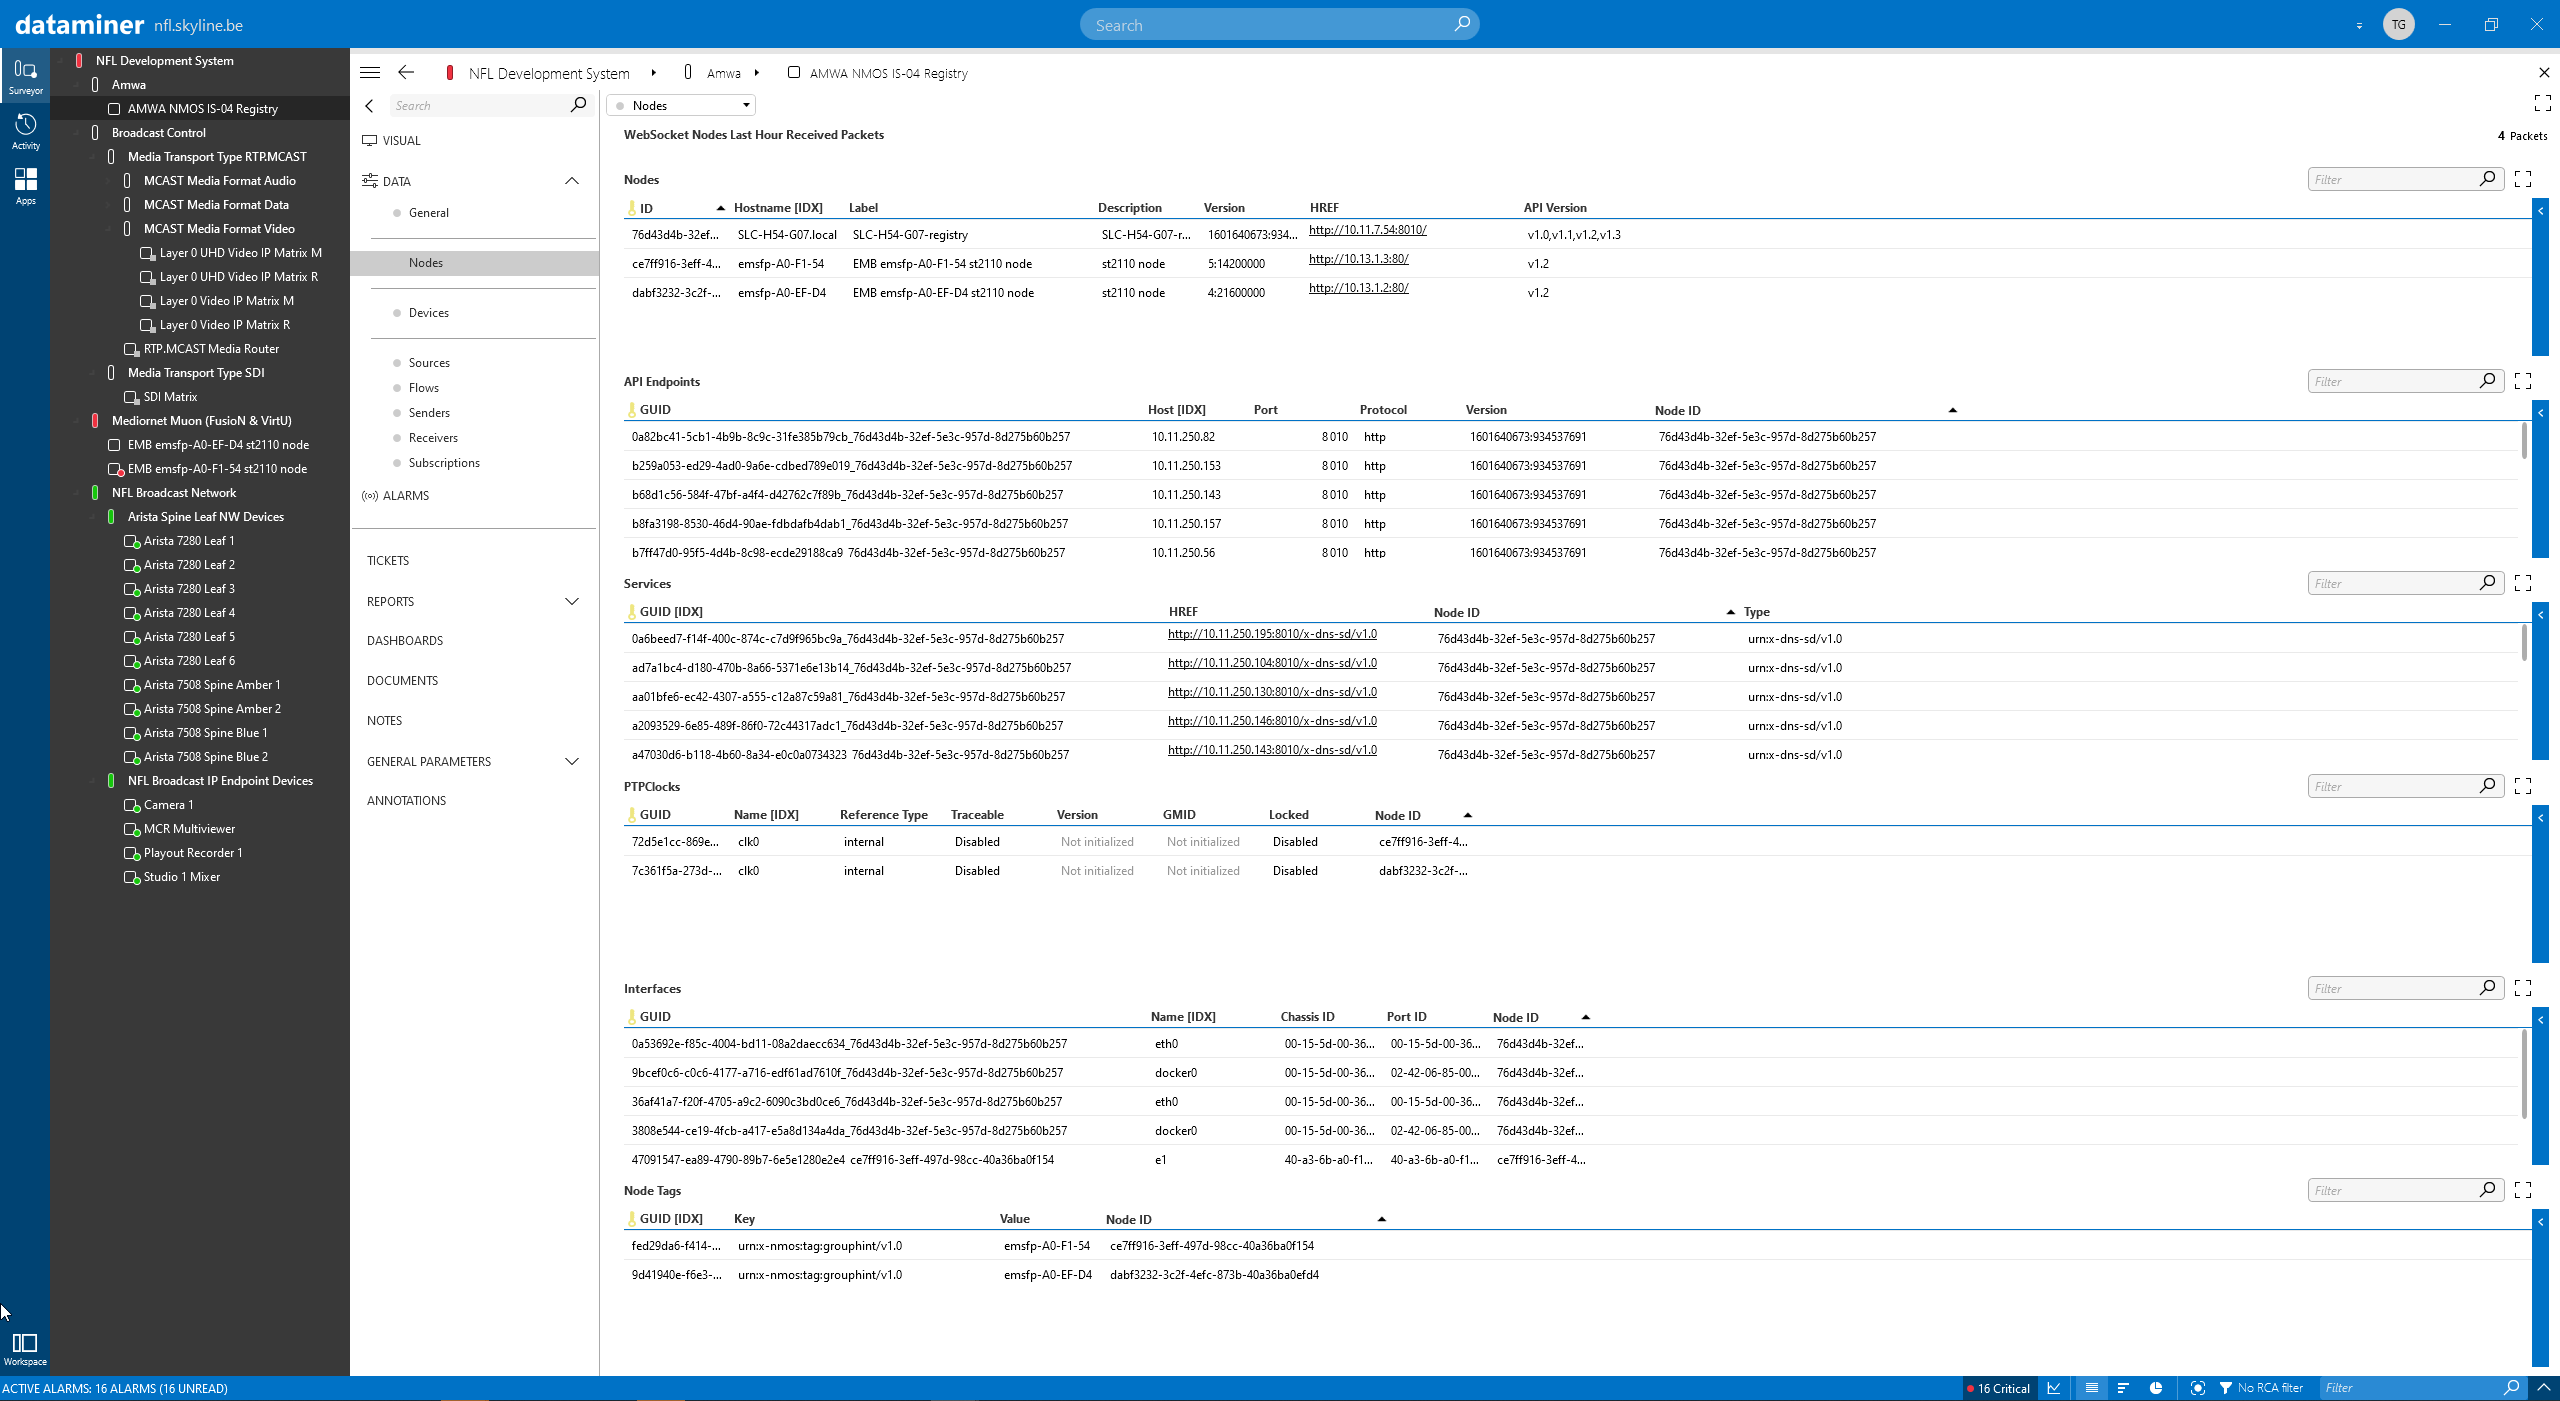Click the Nodes table filter magnifier icon
The width and height of the screenshot is (2560, 1401).
point(2488,178)
